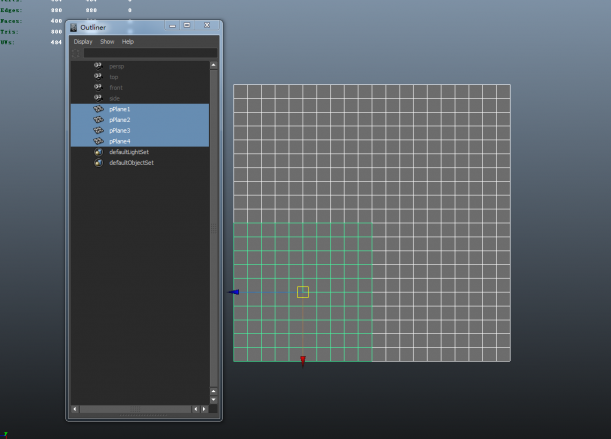The image size is (611, 439).
Task: Select the top camera row label
Action: 113,77
